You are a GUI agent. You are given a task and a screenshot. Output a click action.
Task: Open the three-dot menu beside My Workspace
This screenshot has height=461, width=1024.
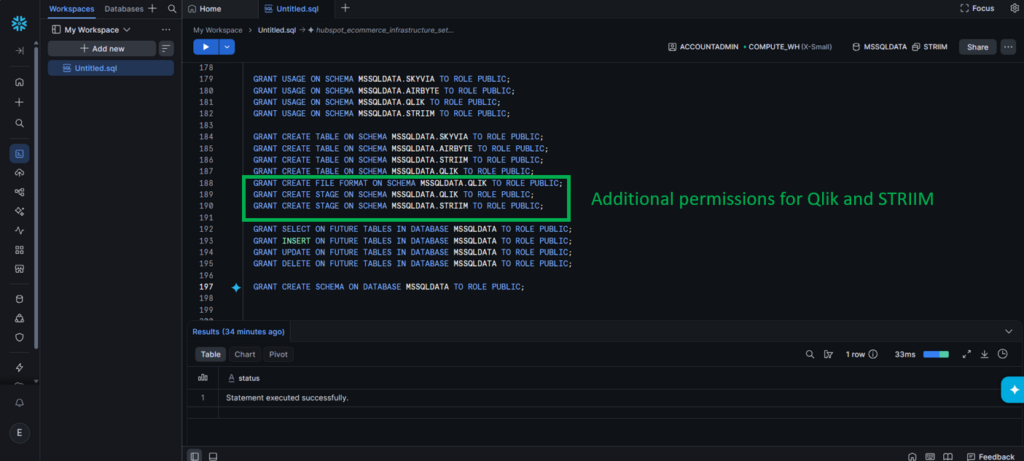[x=166, y=30]
